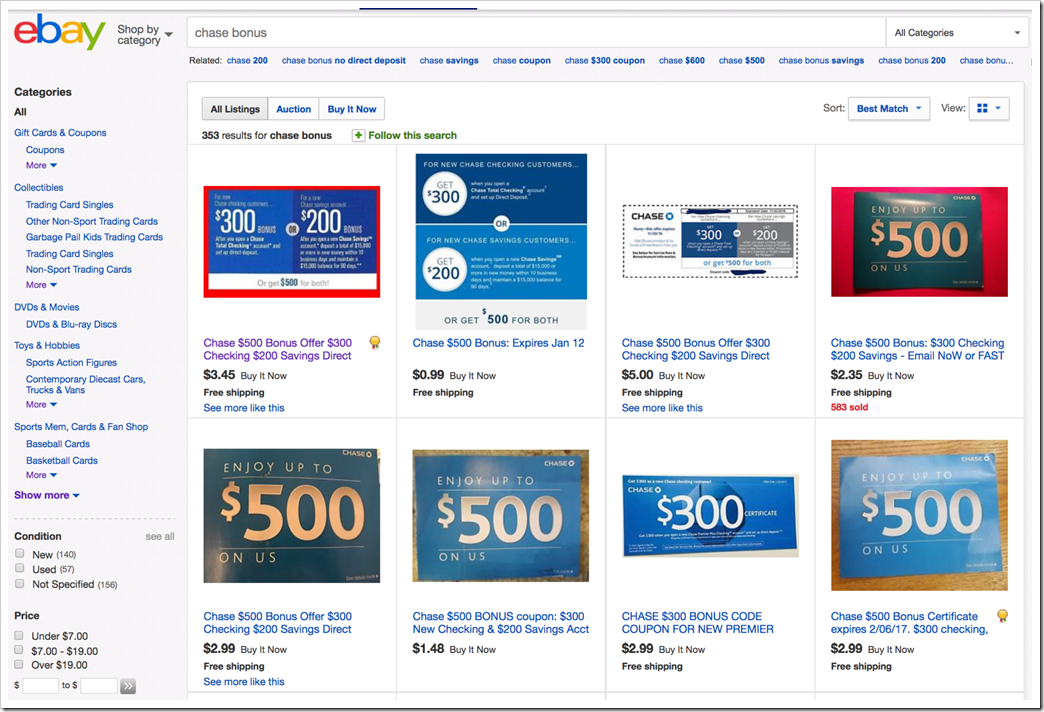Open thumbnail of $3.45 red-bordered Chase listing
Screen dimensions: 1044x712
pyautogui.click(x=292, y=242)
